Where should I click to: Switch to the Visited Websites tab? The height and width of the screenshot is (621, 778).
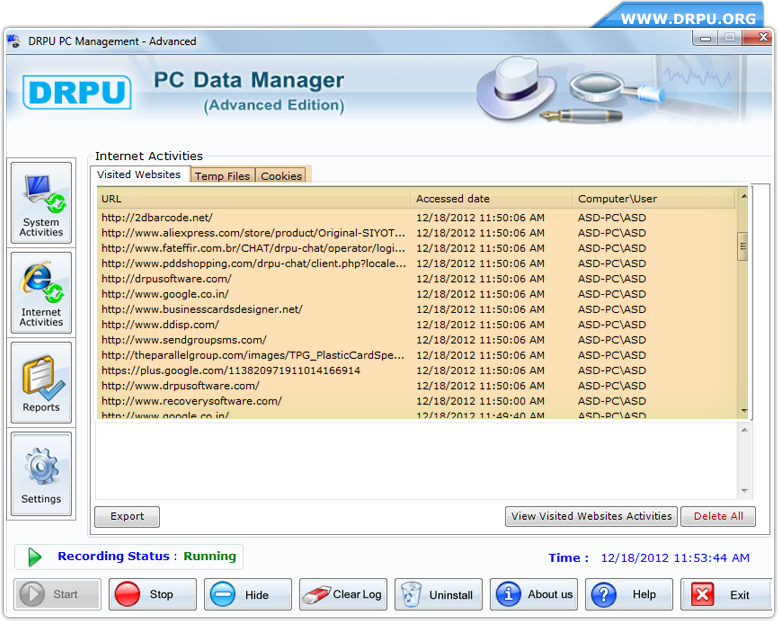point(139,175)
